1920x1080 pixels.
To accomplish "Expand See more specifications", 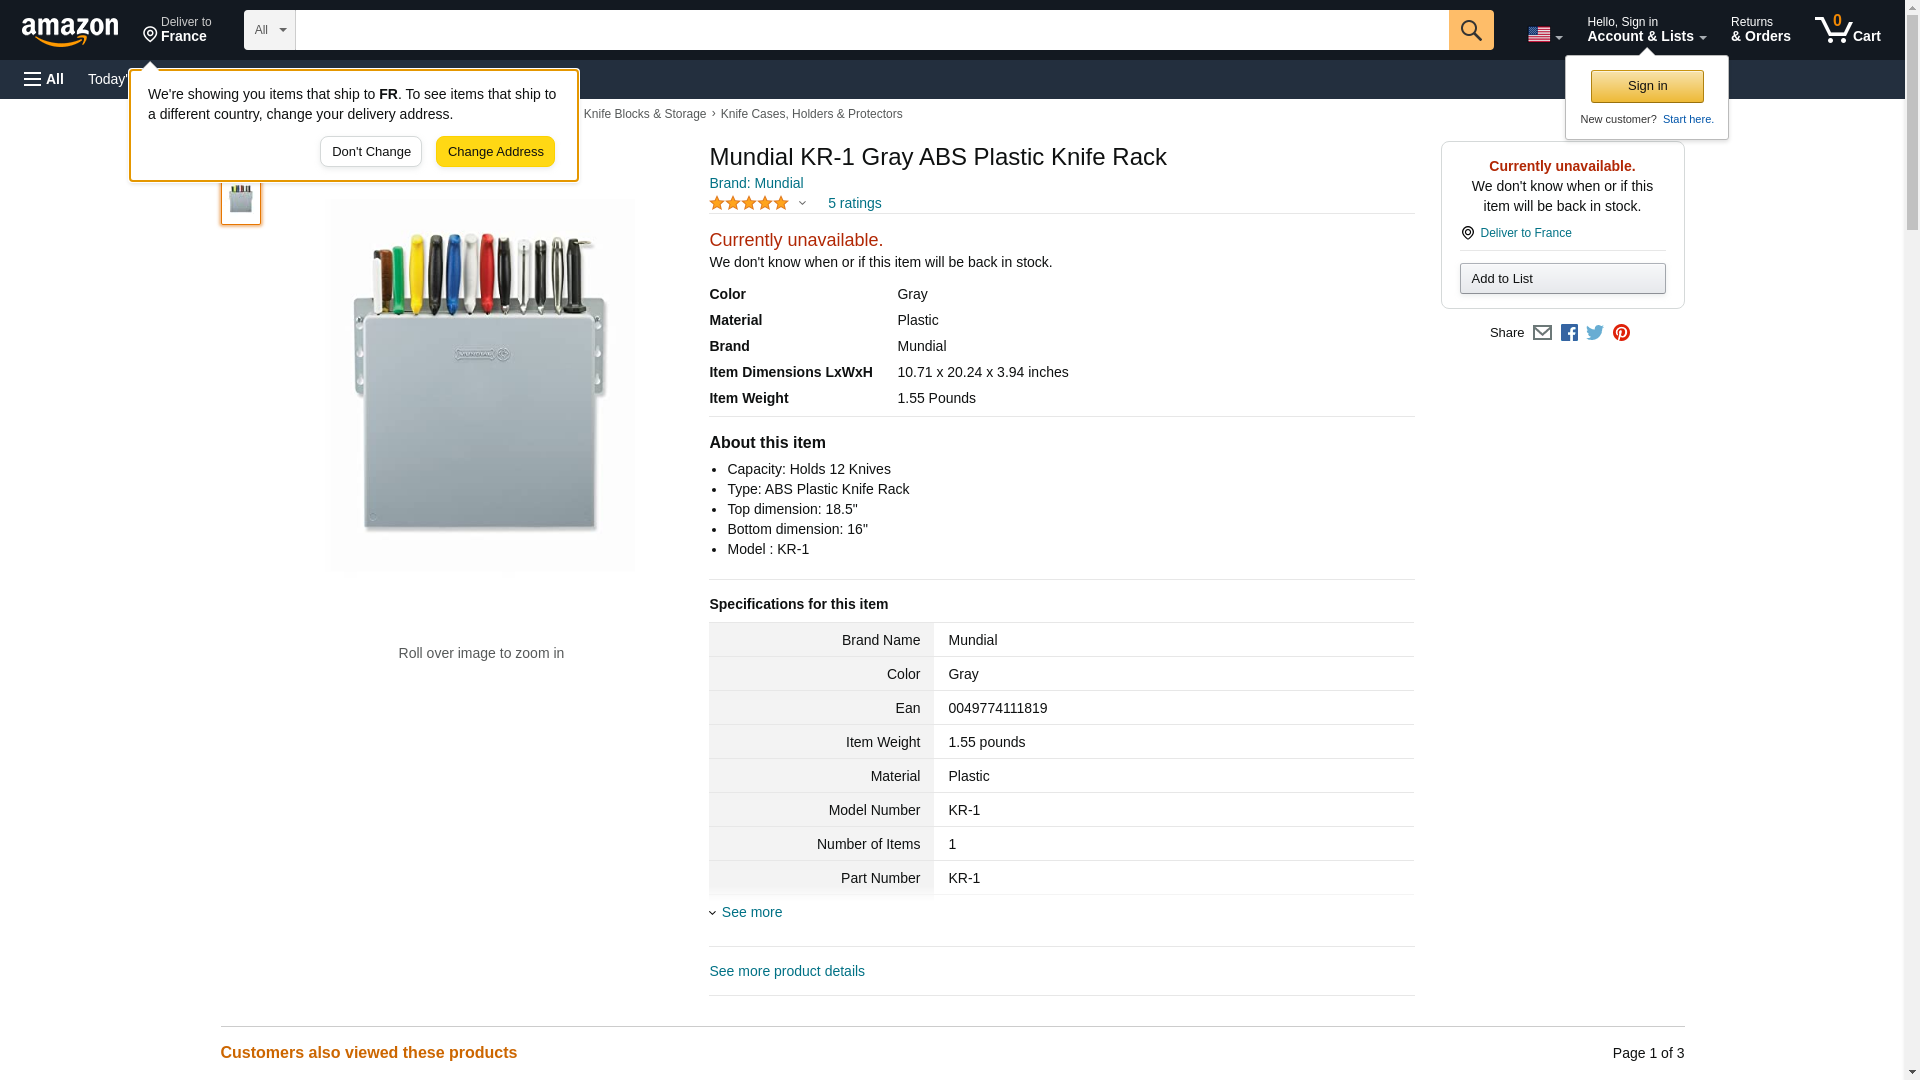I will coord(751,912).
